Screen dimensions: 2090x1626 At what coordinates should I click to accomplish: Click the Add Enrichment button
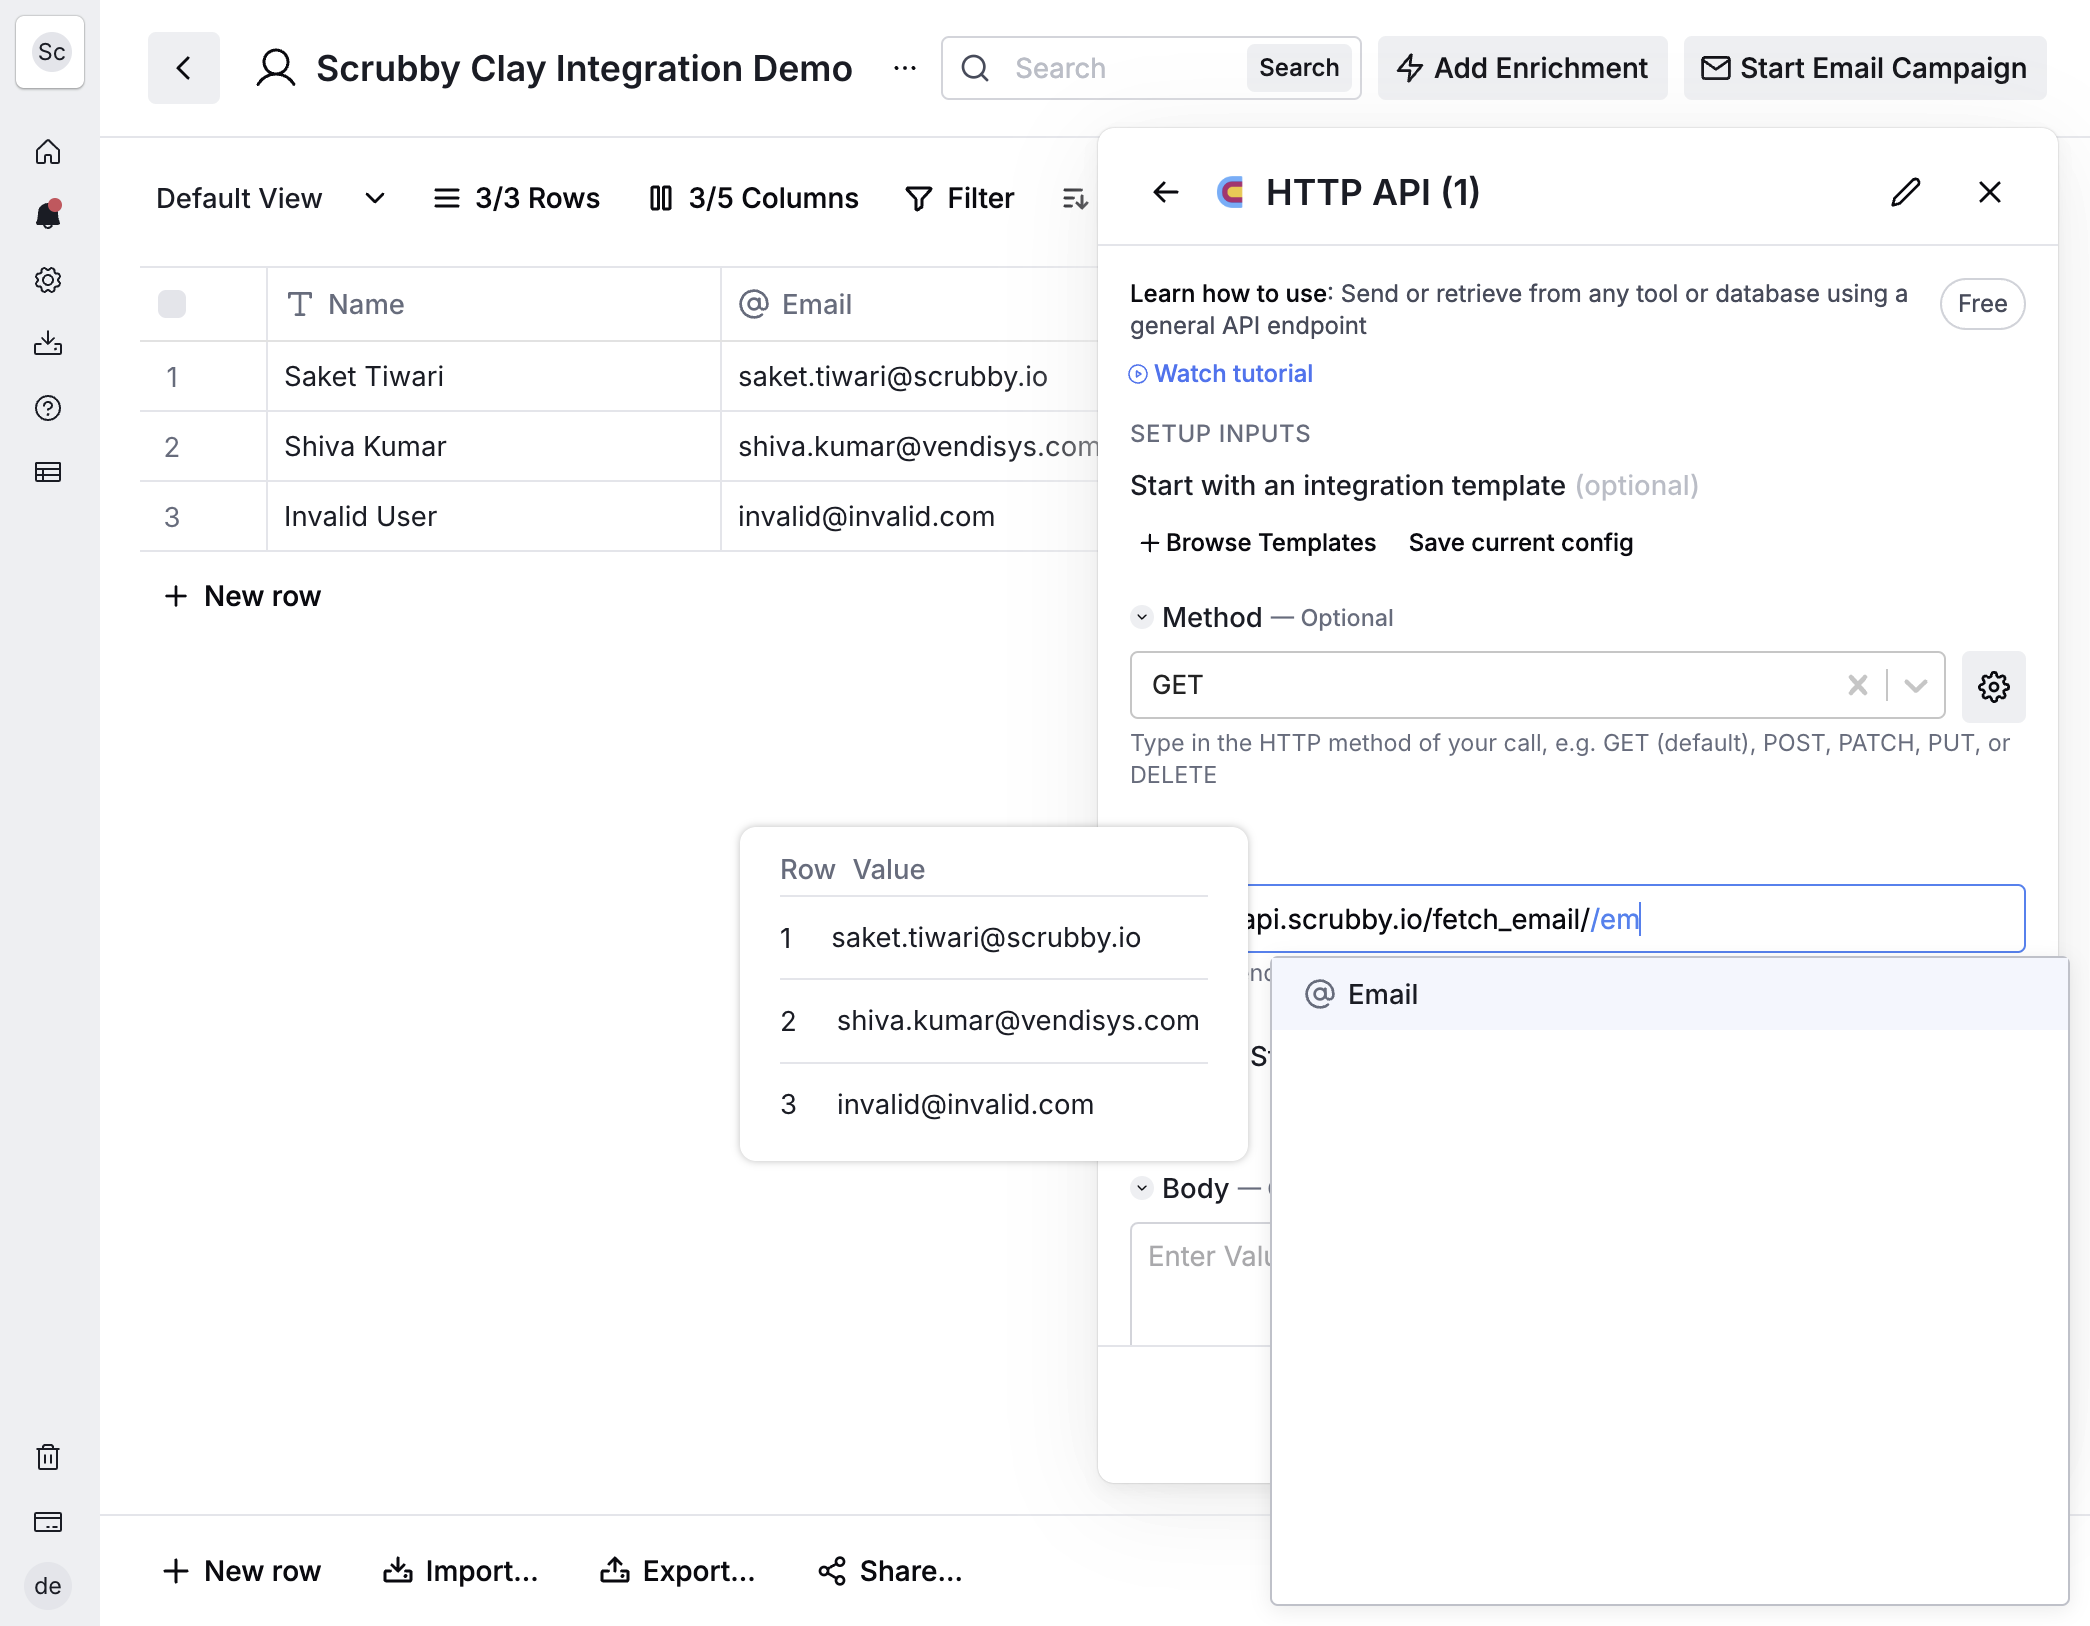coord(1522,68)
